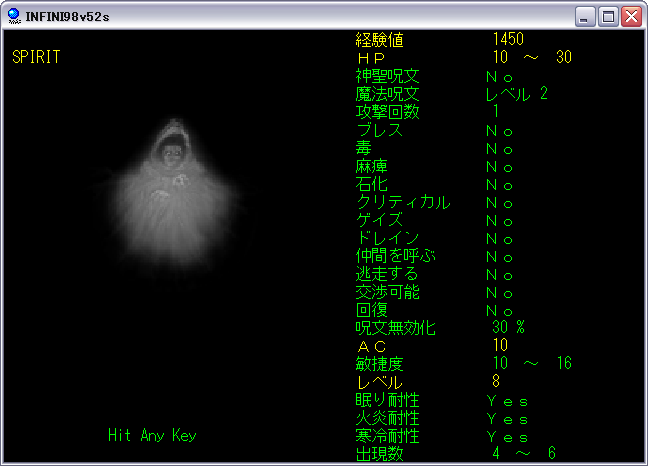Click the experience value 1450

[508, 39]
